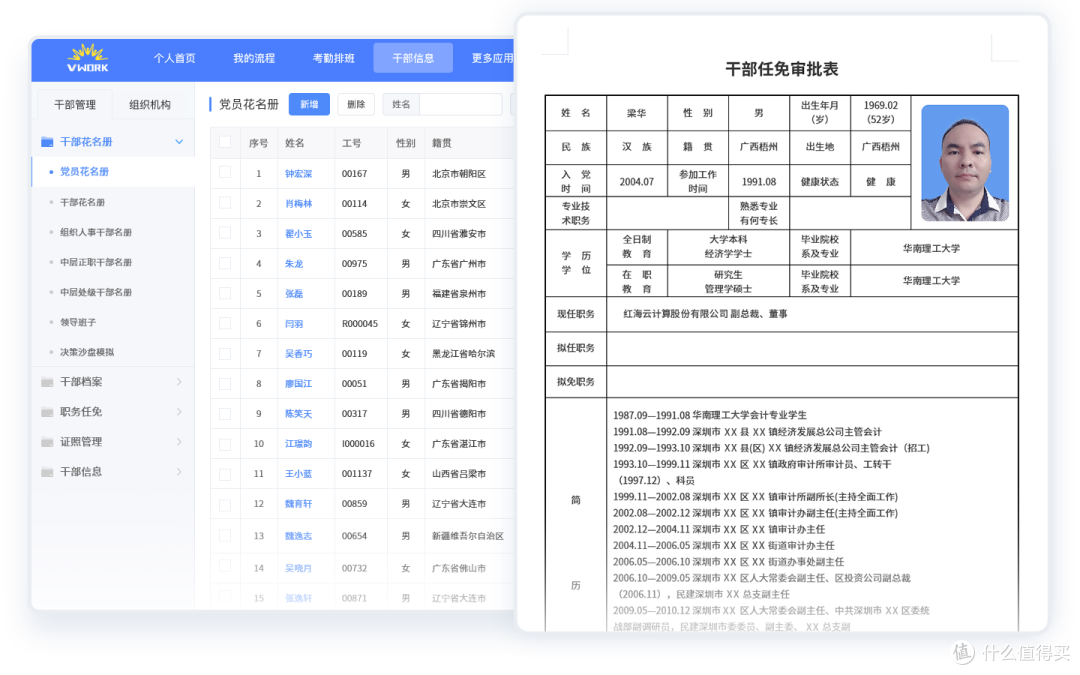Image resolution: width=1080 pixels, height=675 pixels.
Task: Click the 工号 column header
Action: click(351, 143)
